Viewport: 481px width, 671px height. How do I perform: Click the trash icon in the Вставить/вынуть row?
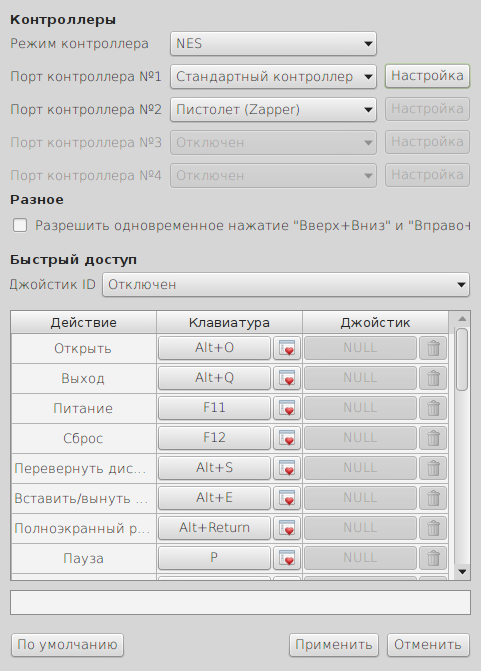coord(433,498)
